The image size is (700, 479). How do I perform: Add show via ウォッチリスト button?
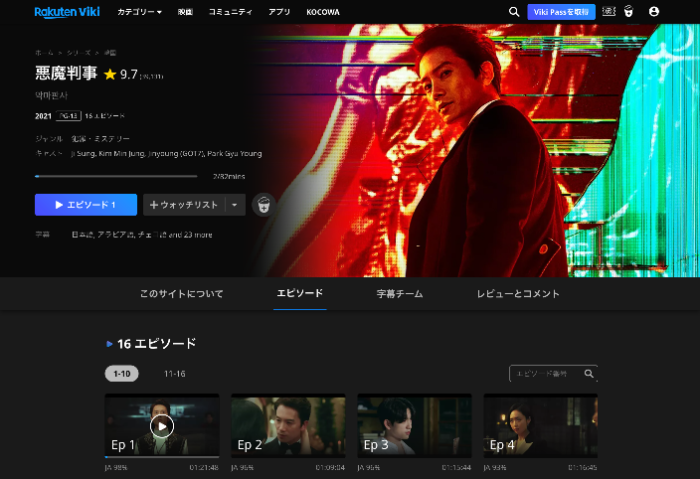(x=183, y=205)
